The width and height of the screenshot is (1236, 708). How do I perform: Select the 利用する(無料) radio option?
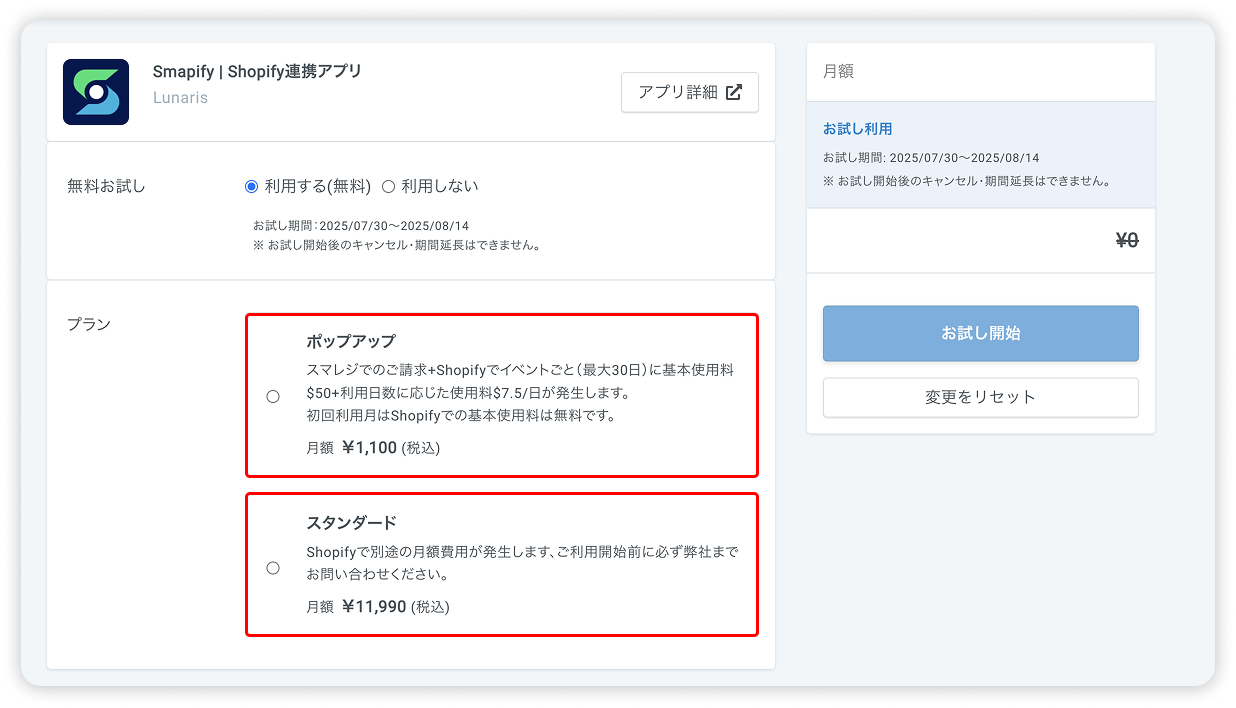(x=252, y=186)
